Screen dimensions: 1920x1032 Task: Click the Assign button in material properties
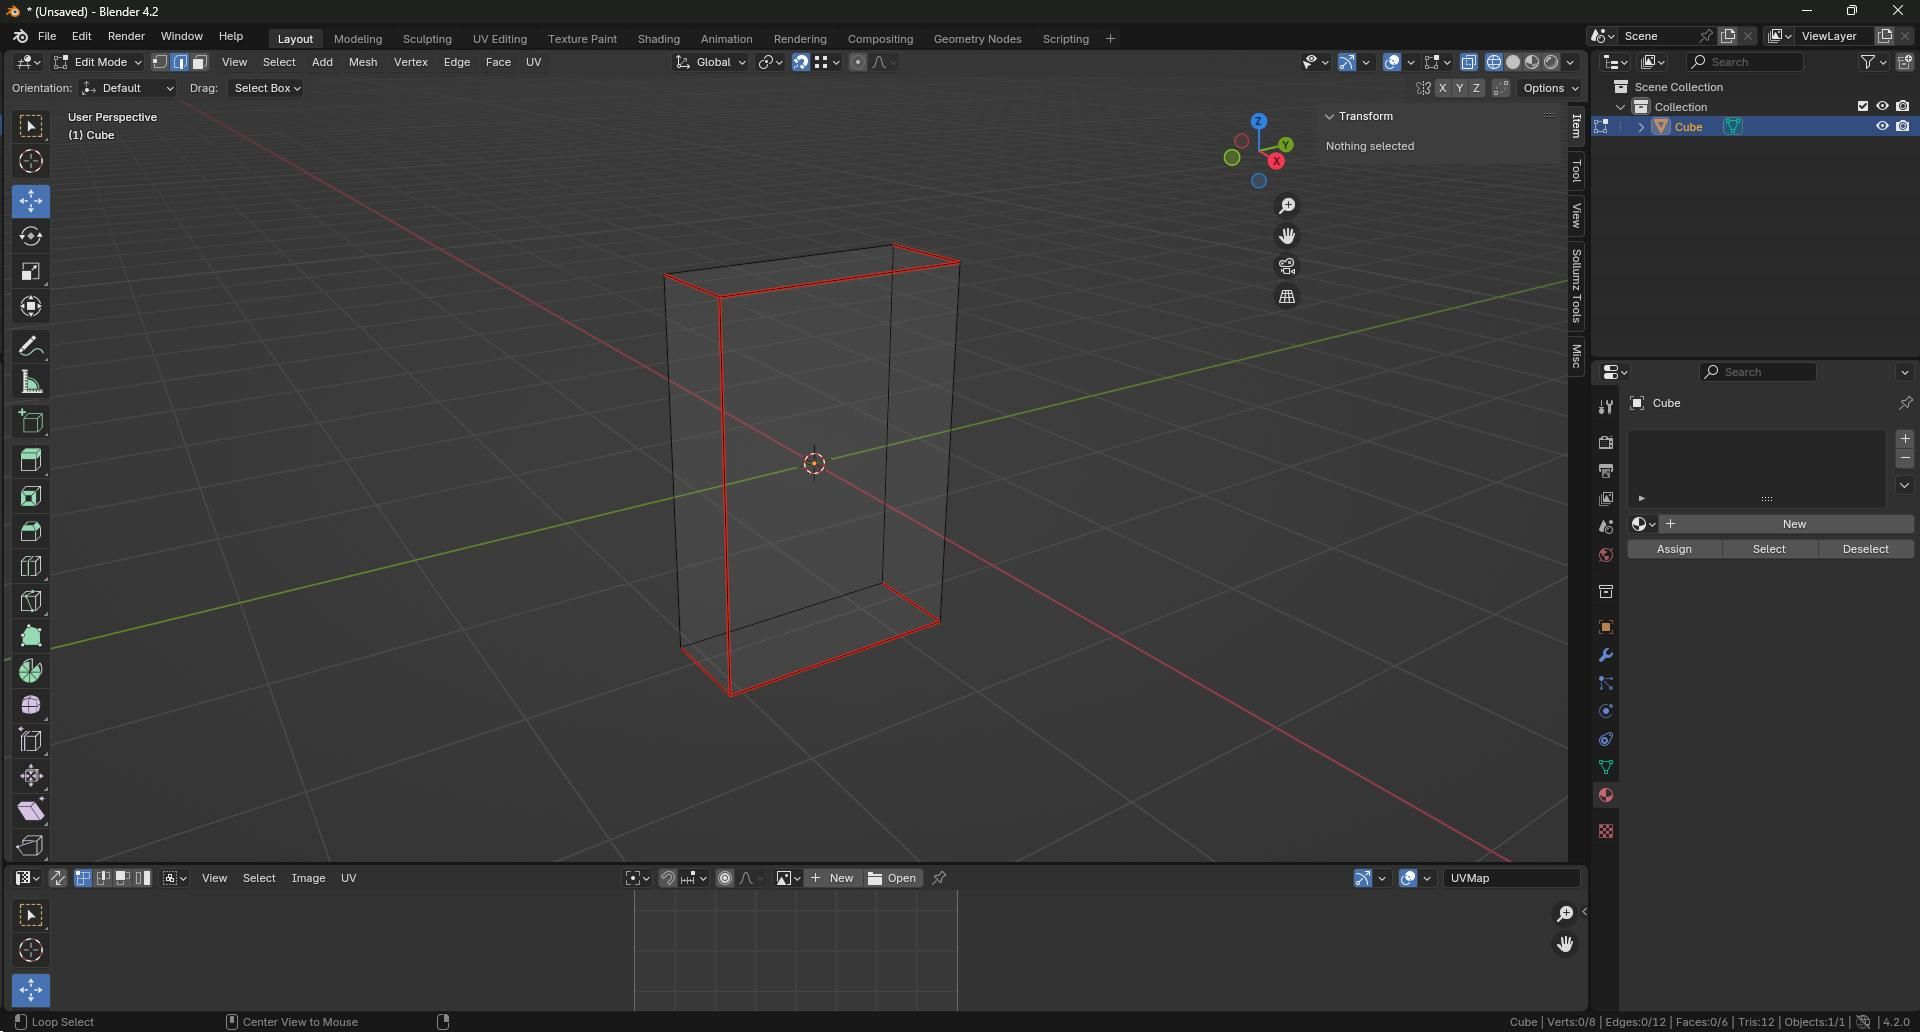[1674, 549]
